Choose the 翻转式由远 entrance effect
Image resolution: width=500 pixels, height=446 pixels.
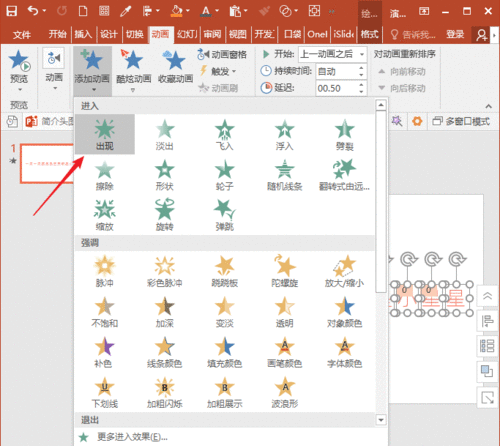pyautogui.click(x=345, y=175)
